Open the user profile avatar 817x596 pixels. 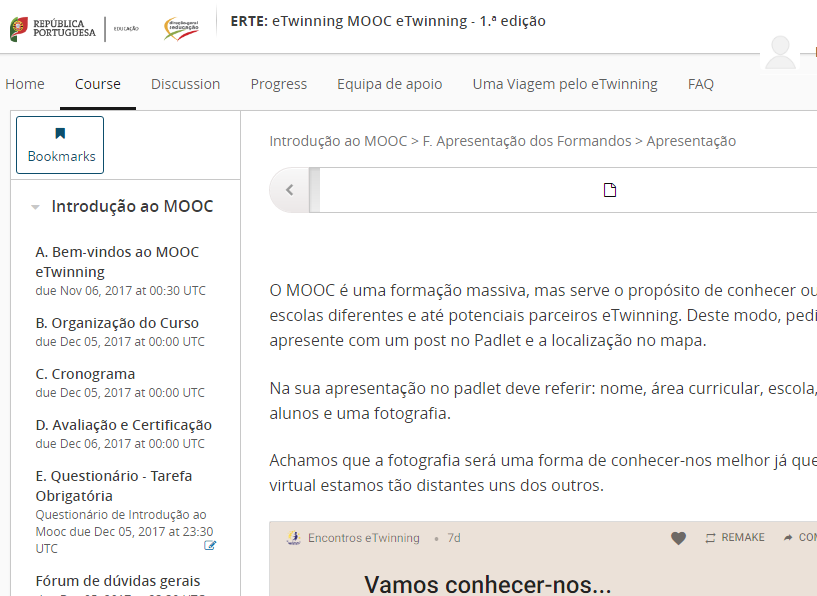pos(780,52)
